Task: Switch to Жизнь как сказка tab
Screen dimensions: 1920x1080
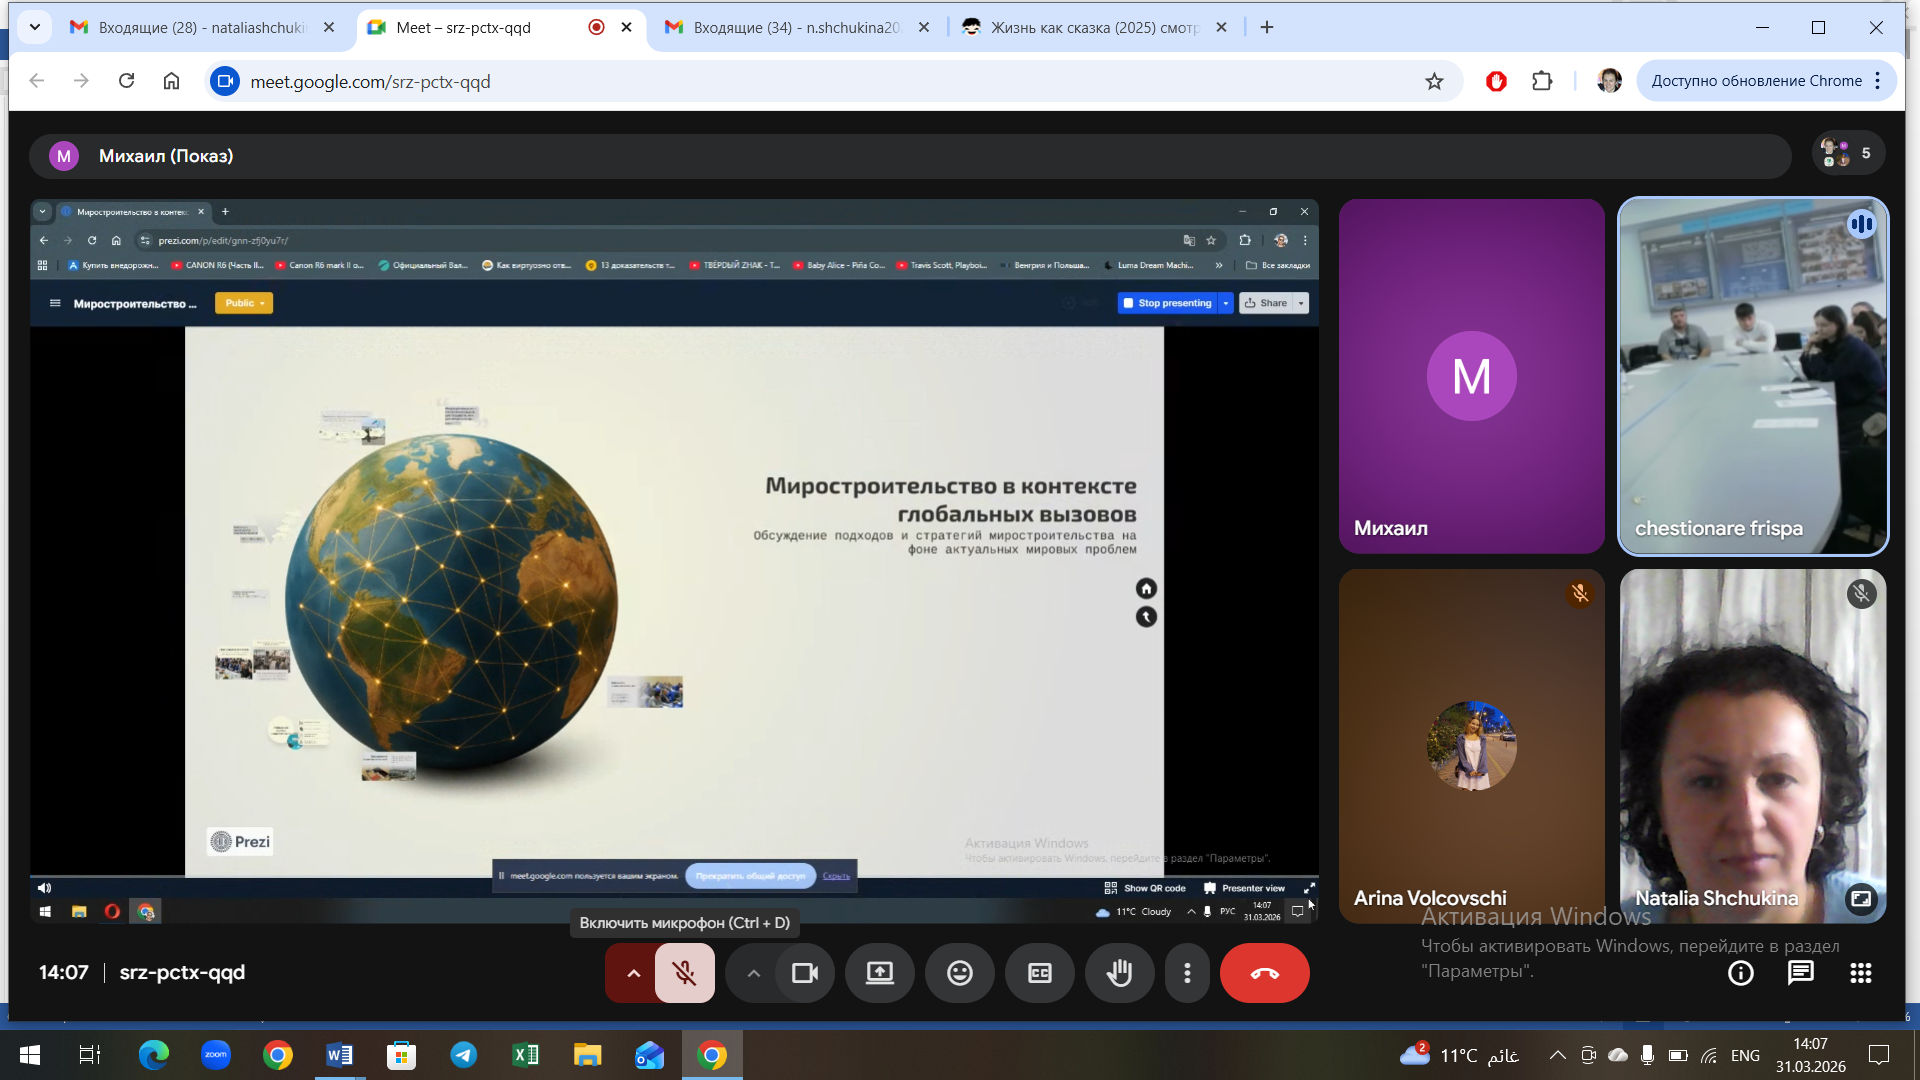Action: 1093,28
